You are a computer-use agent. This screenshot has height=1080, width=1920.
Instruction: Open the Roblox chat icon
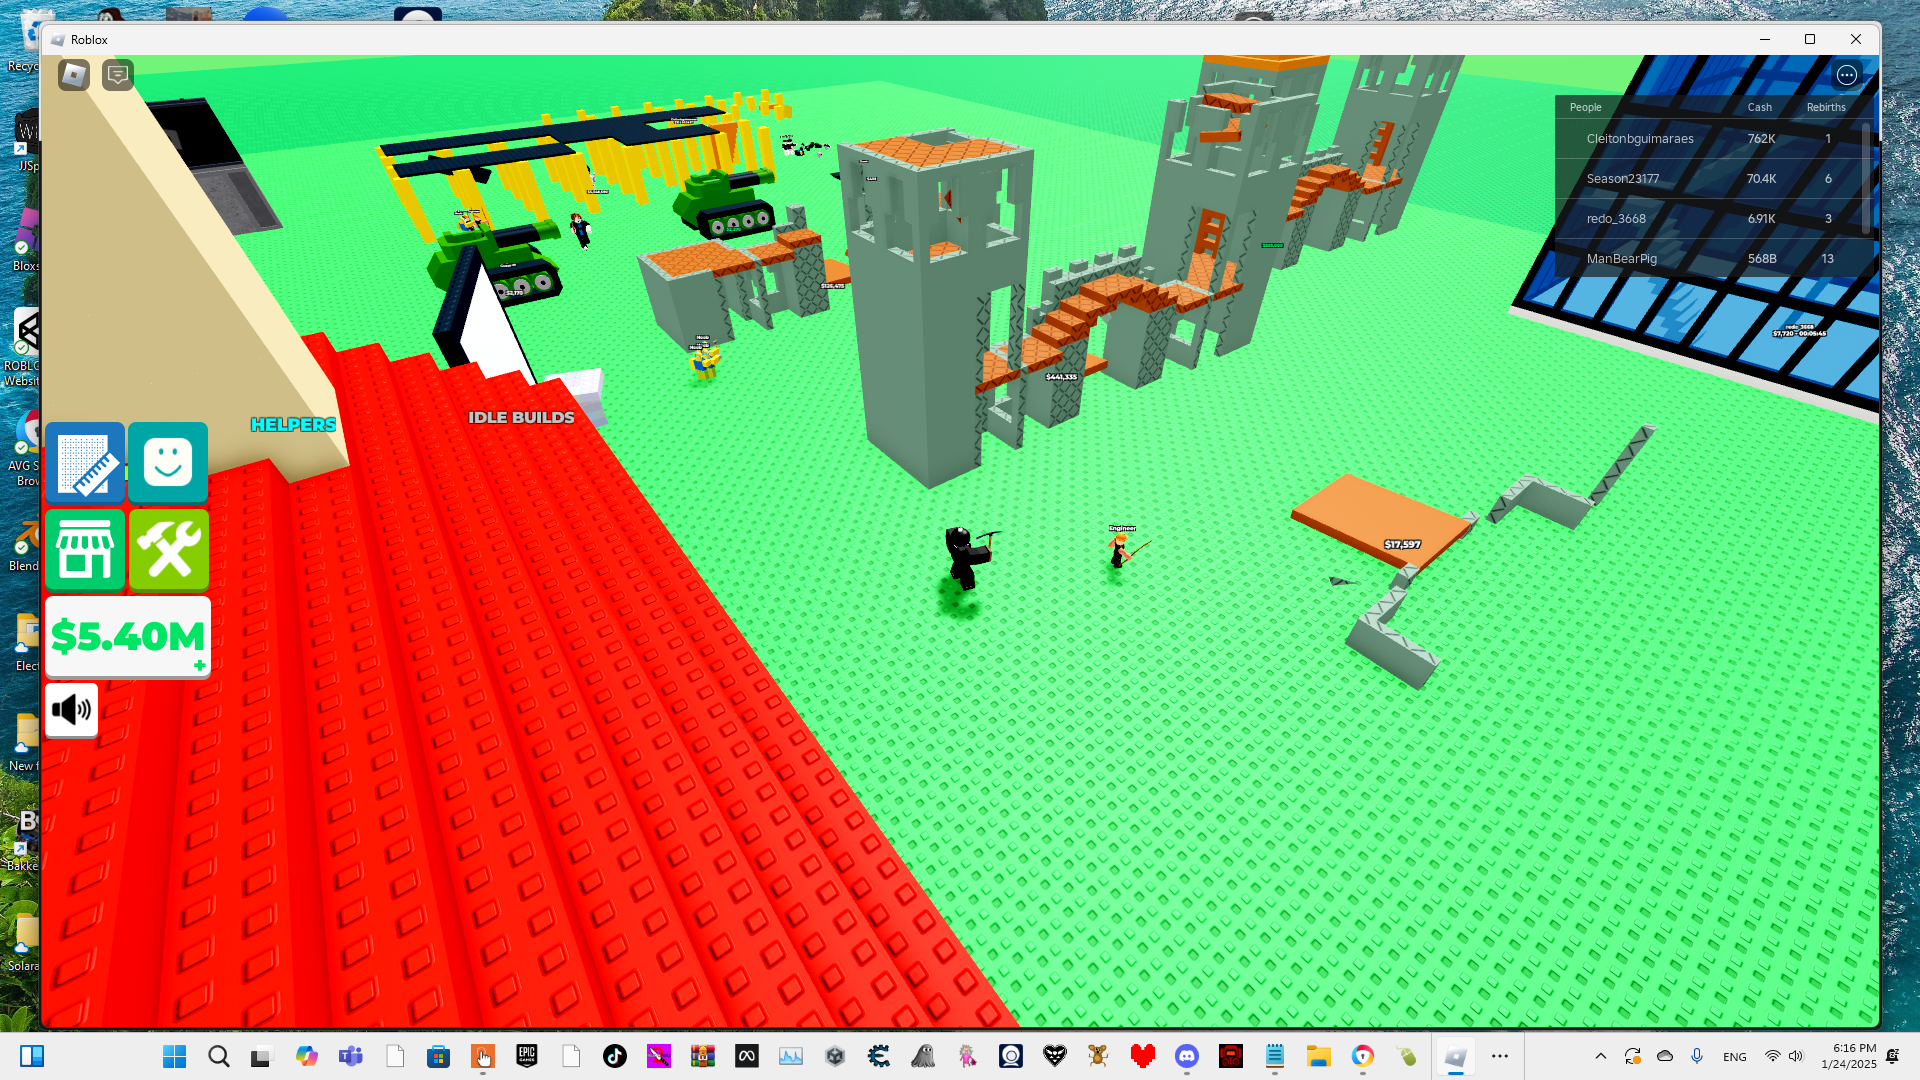(x=118, y=75)
